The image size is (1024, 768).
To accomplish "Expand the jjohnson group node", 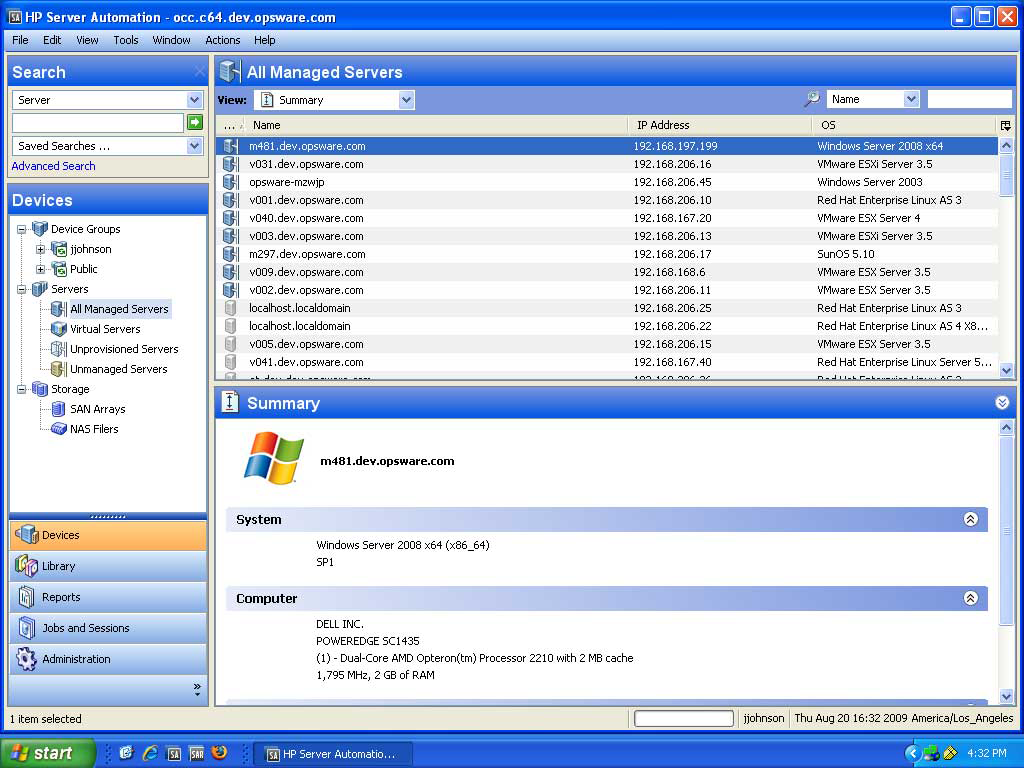I will click(x=40, y=249).
